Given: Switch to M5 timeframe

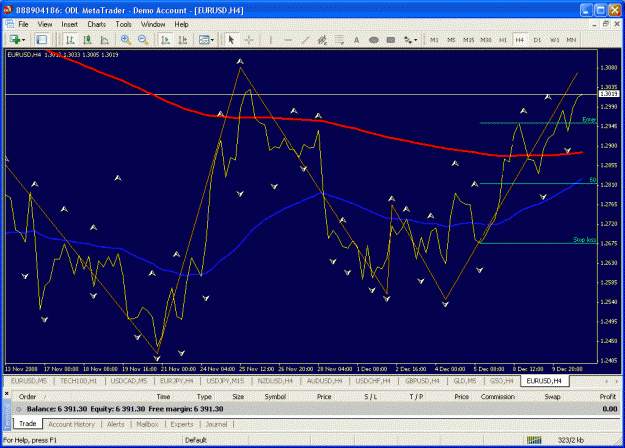Looking at the screenshot, I should [x=451, y=40].
